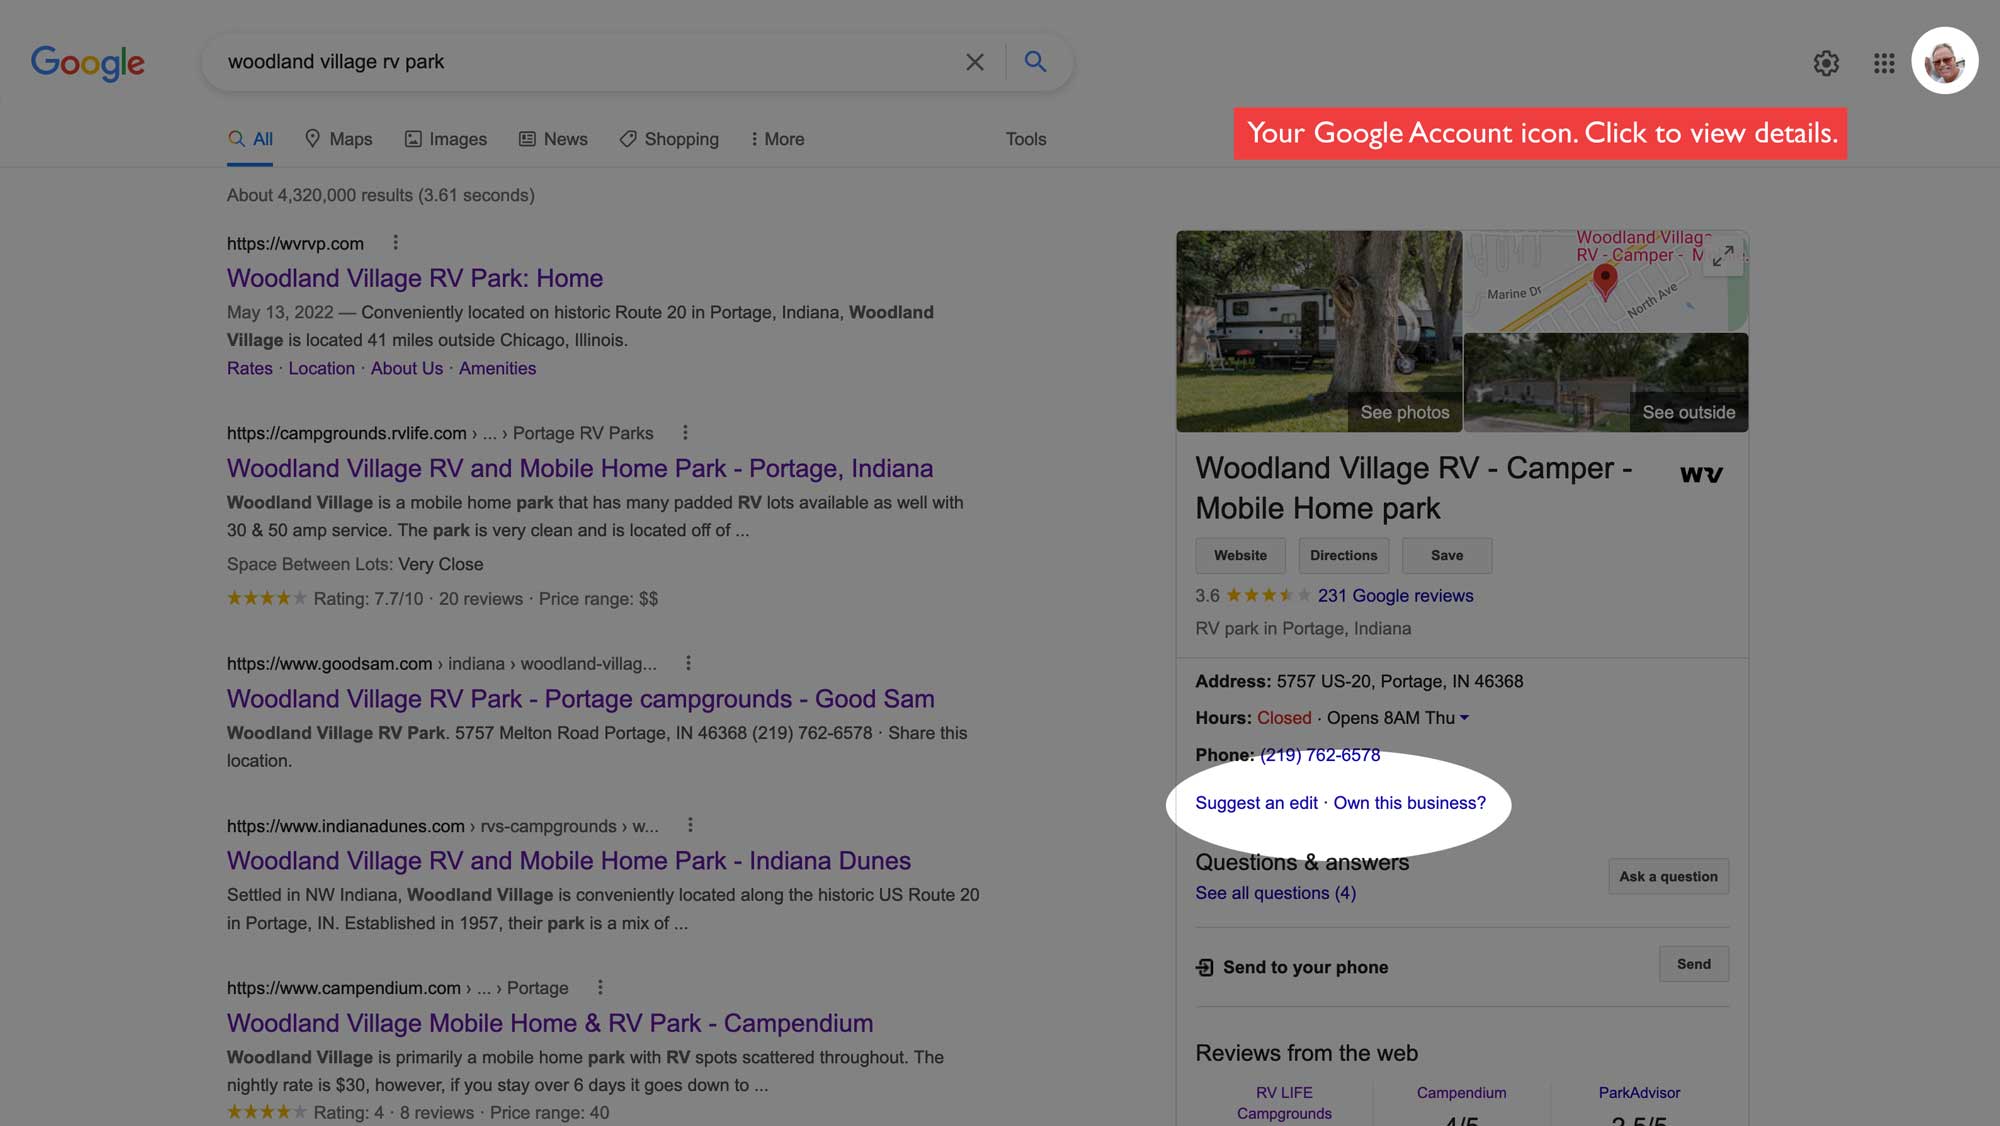Click the 'About 4,320,000 results' text
The image size is (2000, 1126).
[381, 195]
